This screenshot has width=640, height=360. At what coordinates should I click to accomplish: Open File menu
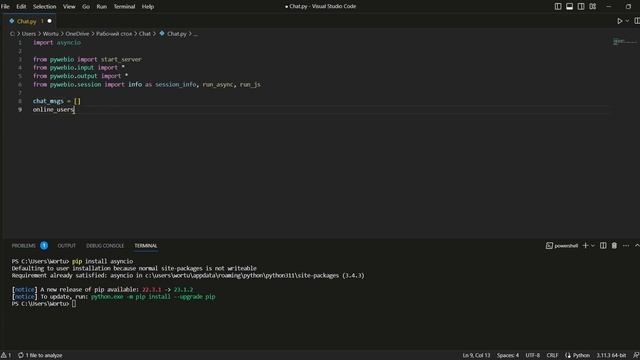tap(5, 7)
